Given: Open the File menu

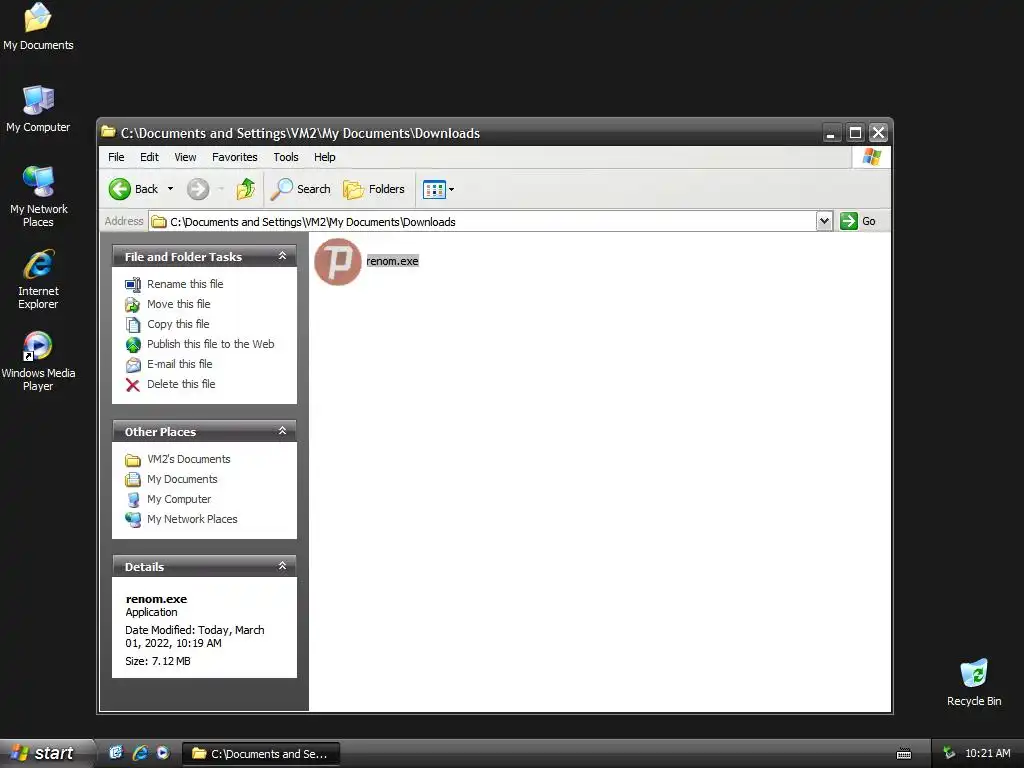Looking at the screenshot, I should click(x=116, y=157).
